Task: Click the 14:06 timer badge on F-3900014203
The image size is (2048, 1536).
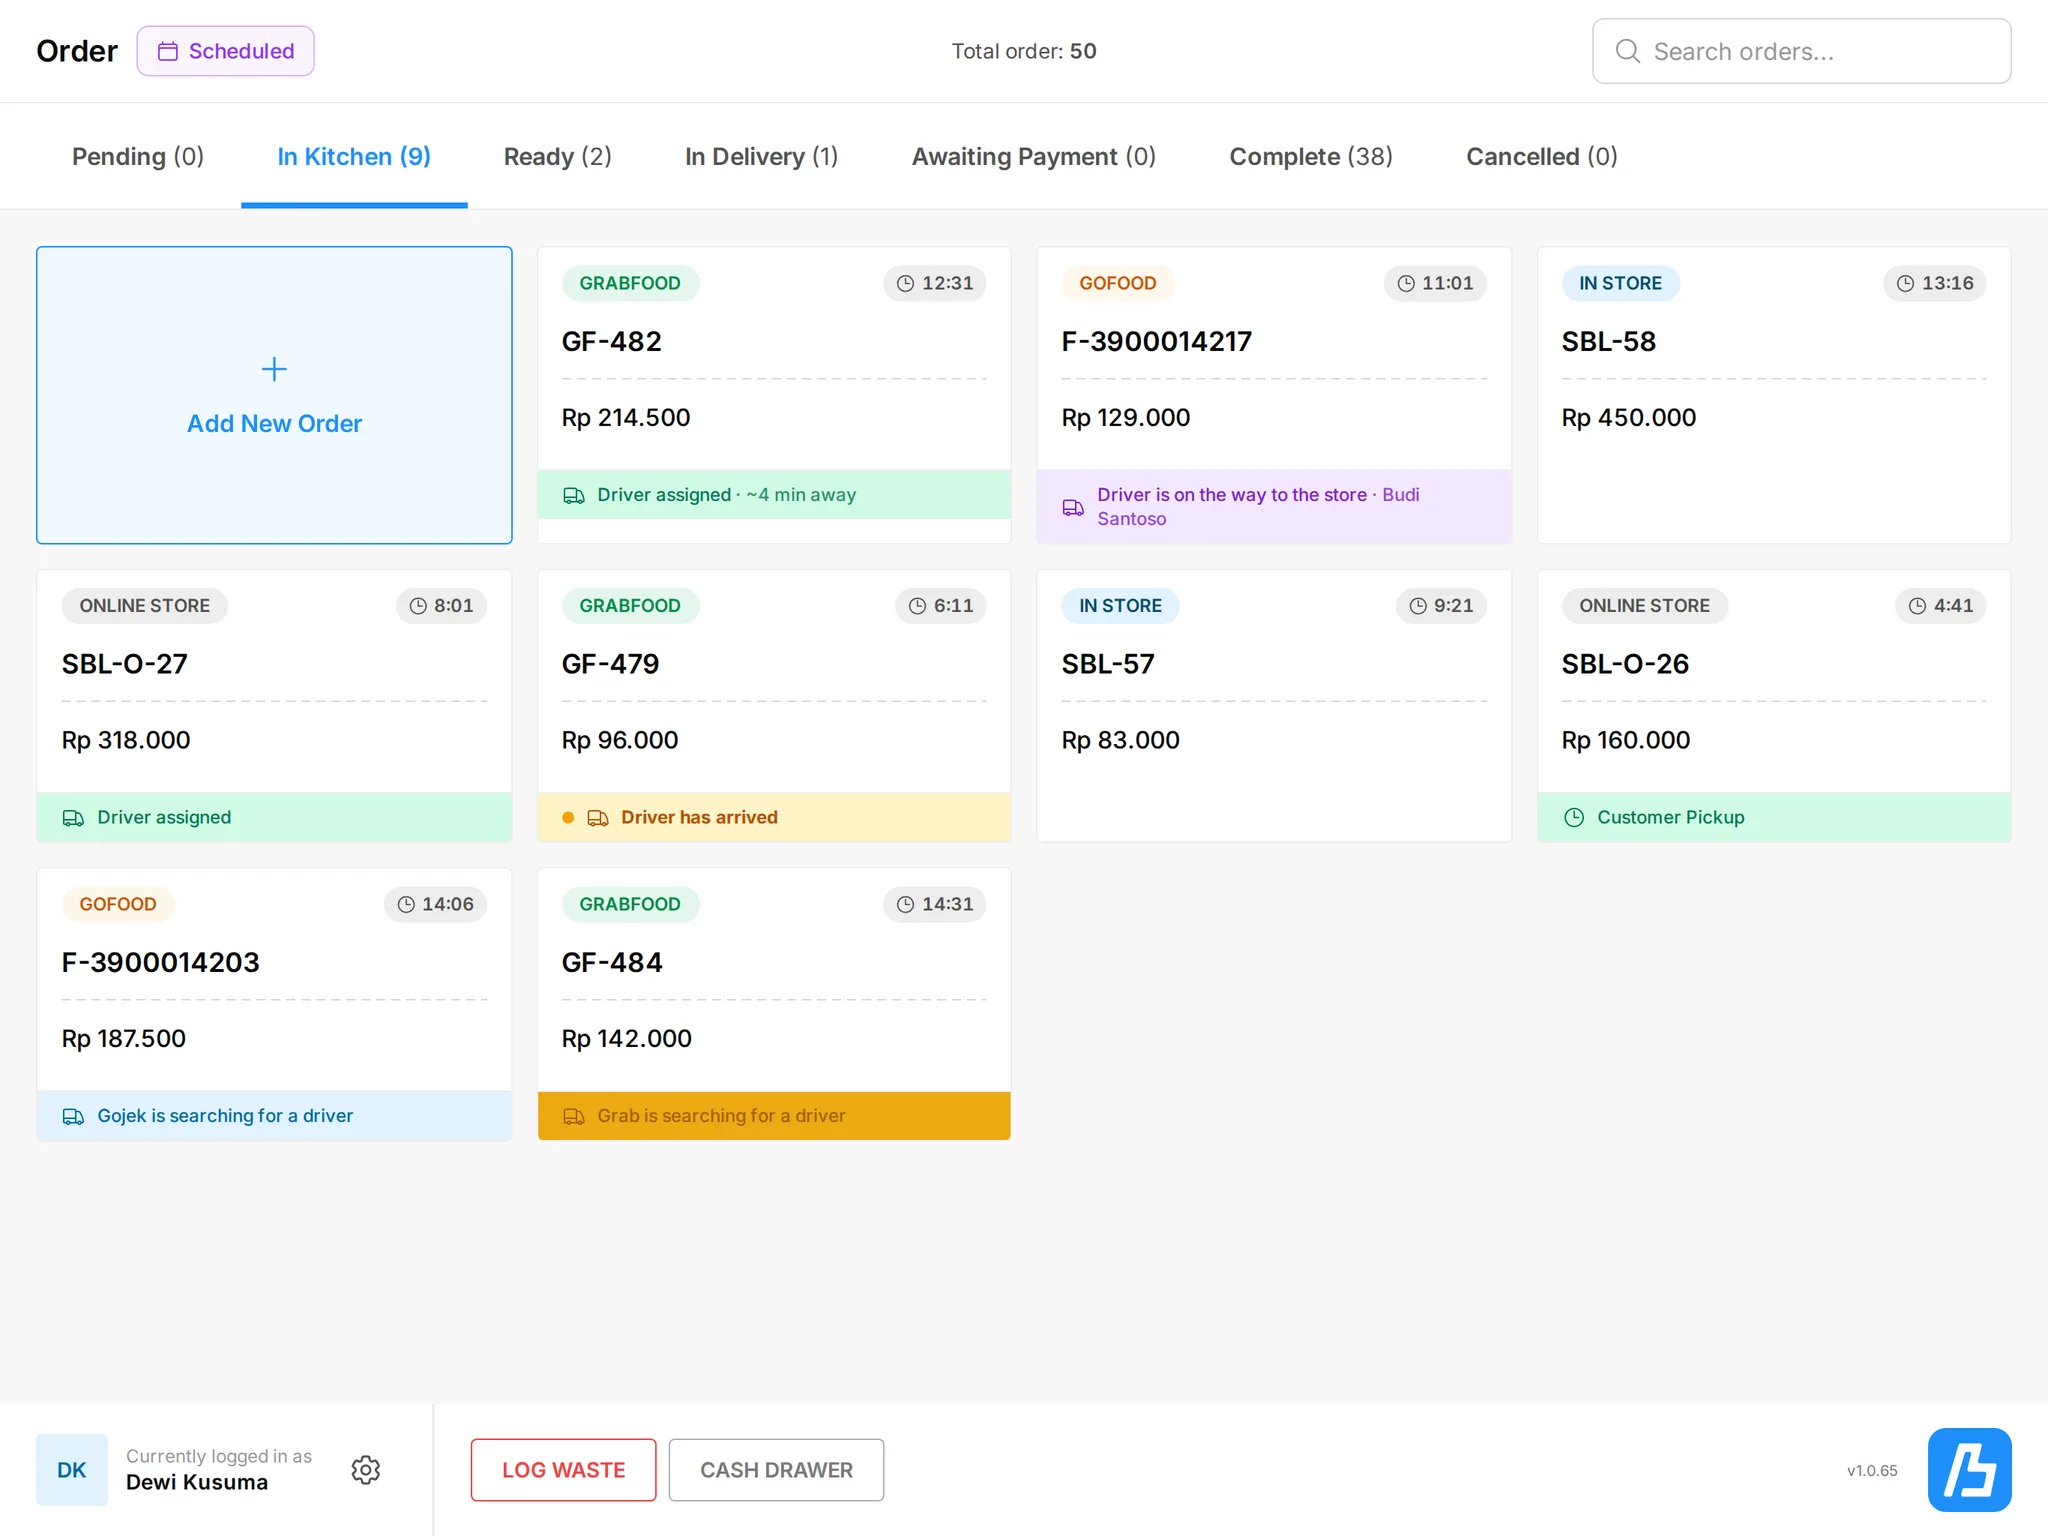Action: (x=435, y=904)
